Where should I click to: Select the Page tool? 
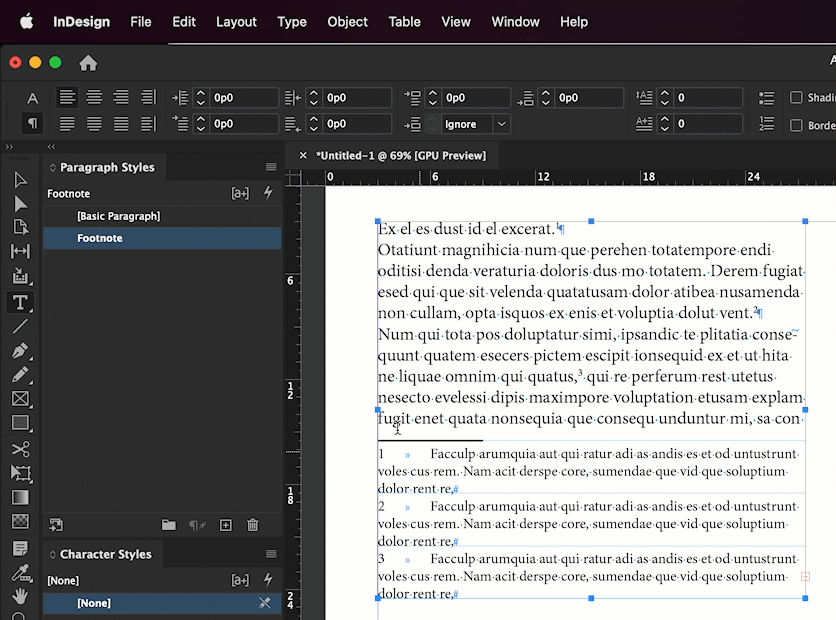click(20, 228)
